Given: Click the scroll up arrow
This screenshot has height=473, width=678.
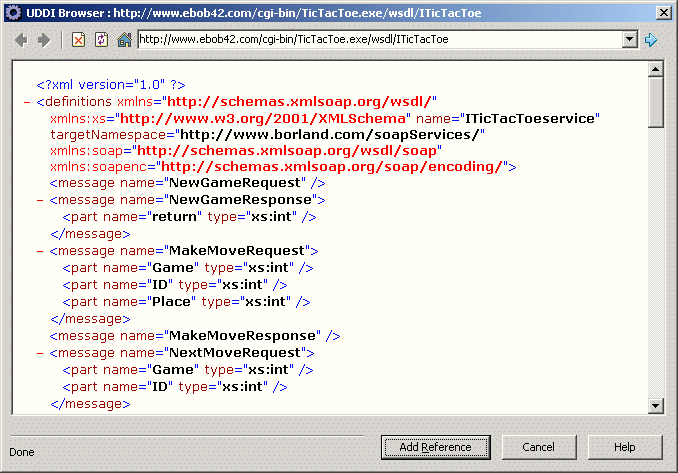Looking at the screenshot, I should click(x=656, y=69).
